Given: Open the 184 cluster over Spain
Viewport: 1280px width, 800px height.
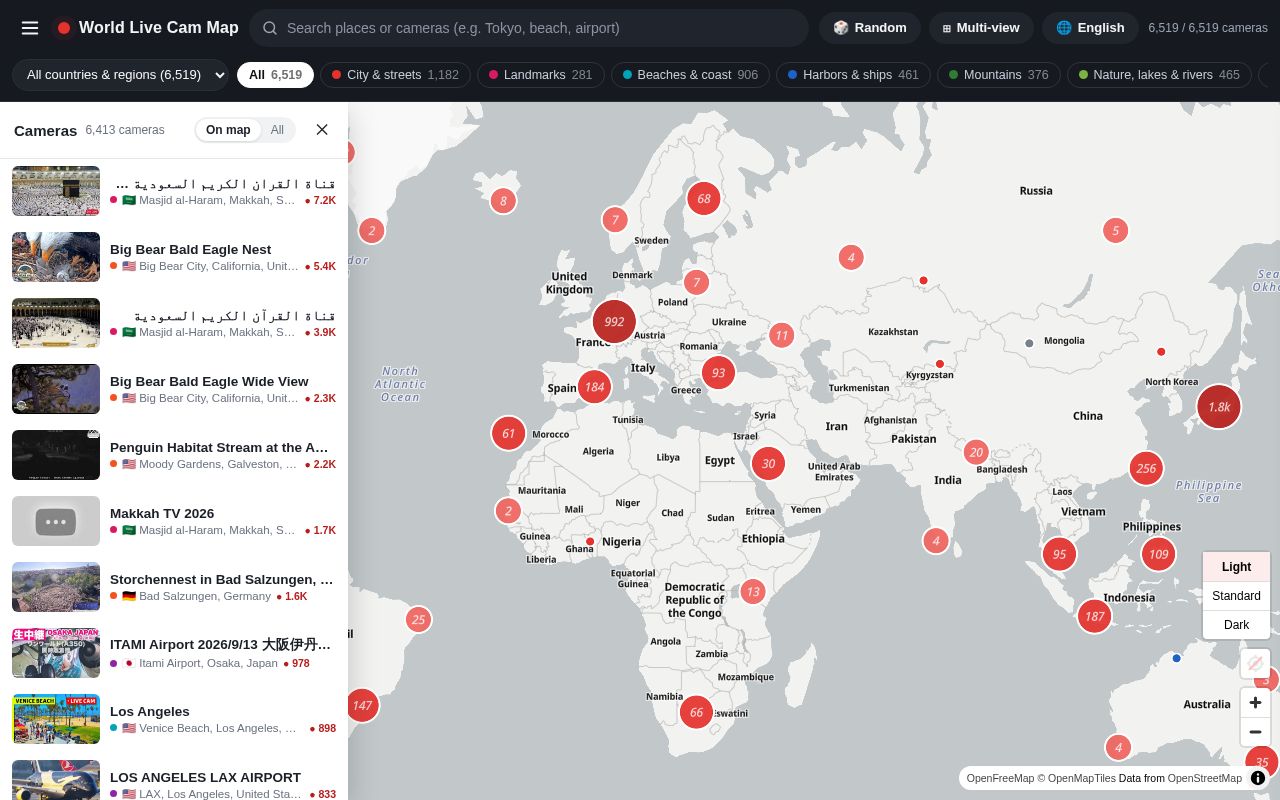Looking at the screenshot, I should pyautogui.click(x=594, y=387).
